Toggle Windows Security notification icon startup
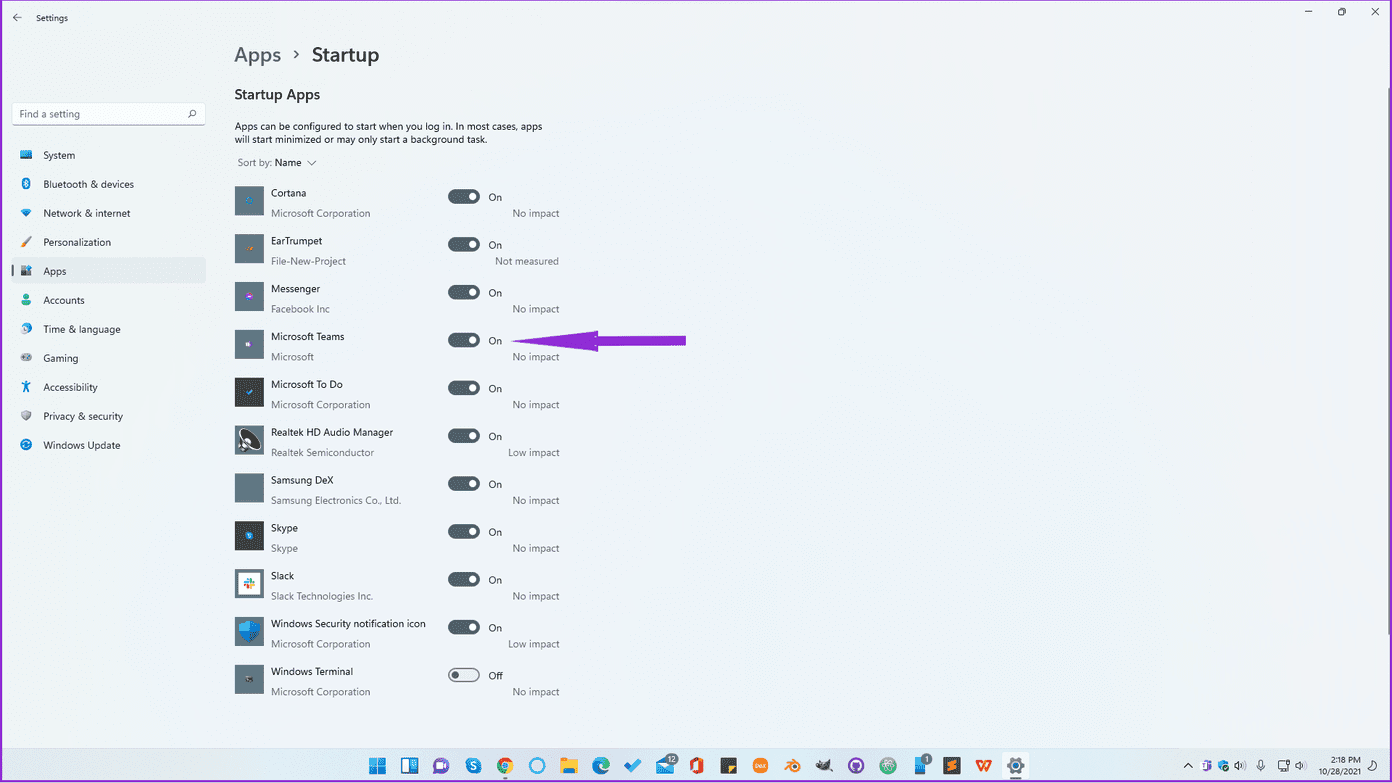The image size is (1392, 783). (x=464, y=628)
